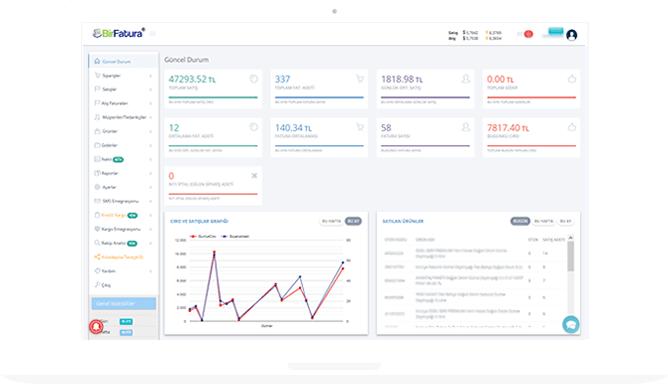Click the cart icon on the 140.34 TL card

pyautogui.click(x=360, y=127)
